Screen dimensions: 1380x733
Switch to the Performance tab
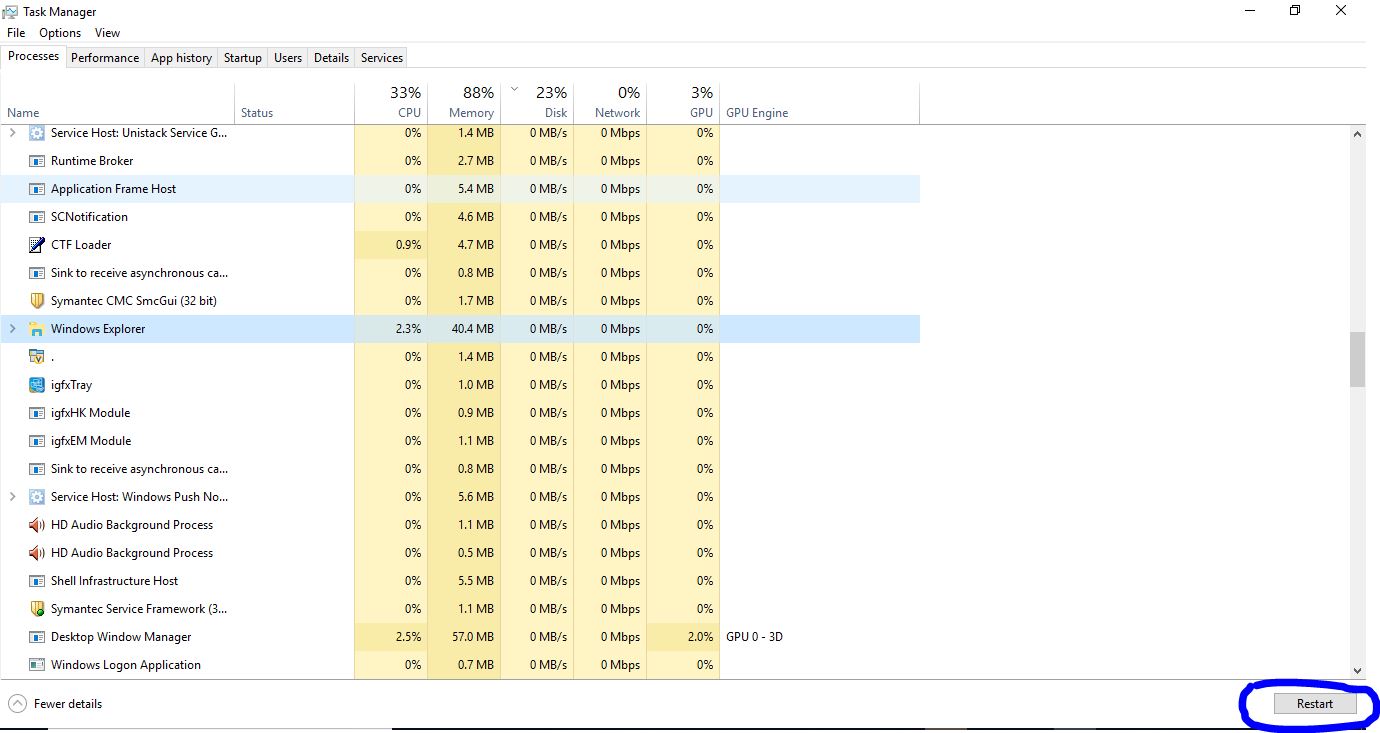pyautogui.click(x=104, y=57)
